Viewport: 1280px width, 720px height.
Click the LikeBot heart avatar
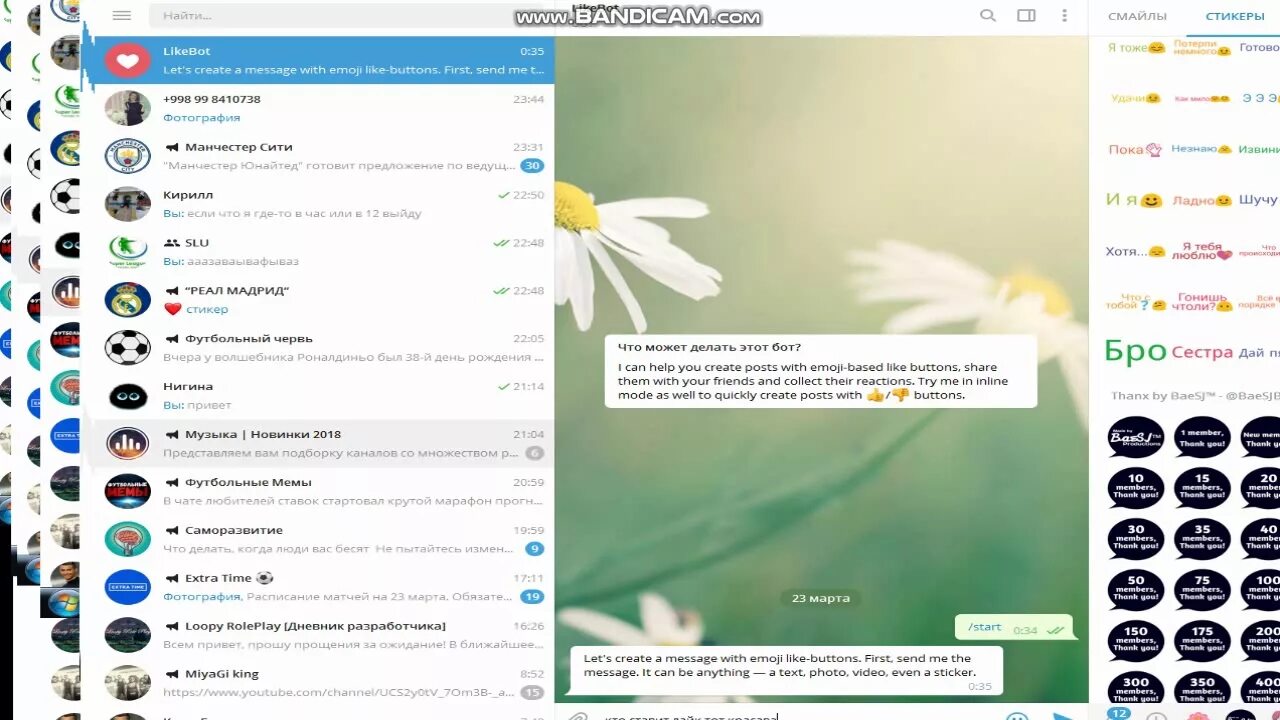(x=128, y=60)
